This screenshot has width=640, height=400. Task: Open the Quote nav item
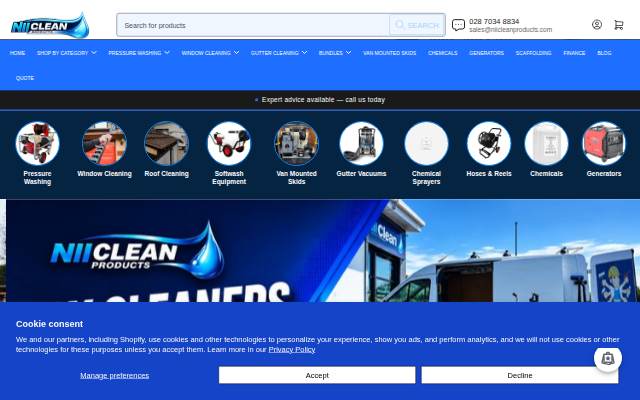(x=25, y=78)
